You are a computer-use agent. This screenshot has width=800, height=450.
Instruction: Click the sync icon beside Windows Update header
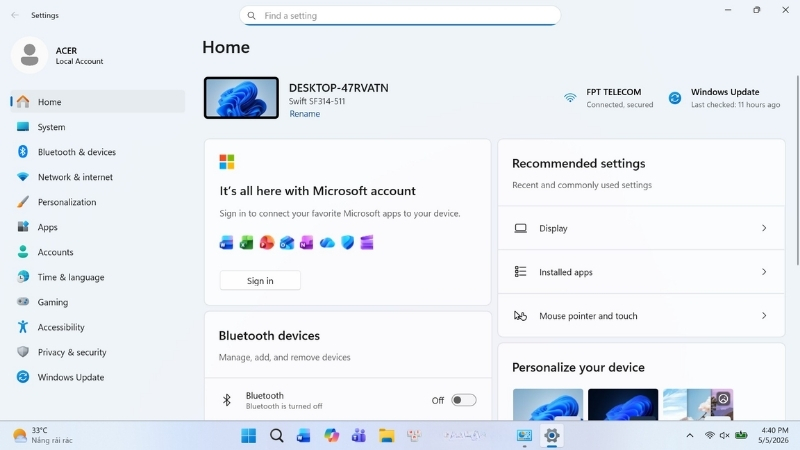(x=674, y=97)
